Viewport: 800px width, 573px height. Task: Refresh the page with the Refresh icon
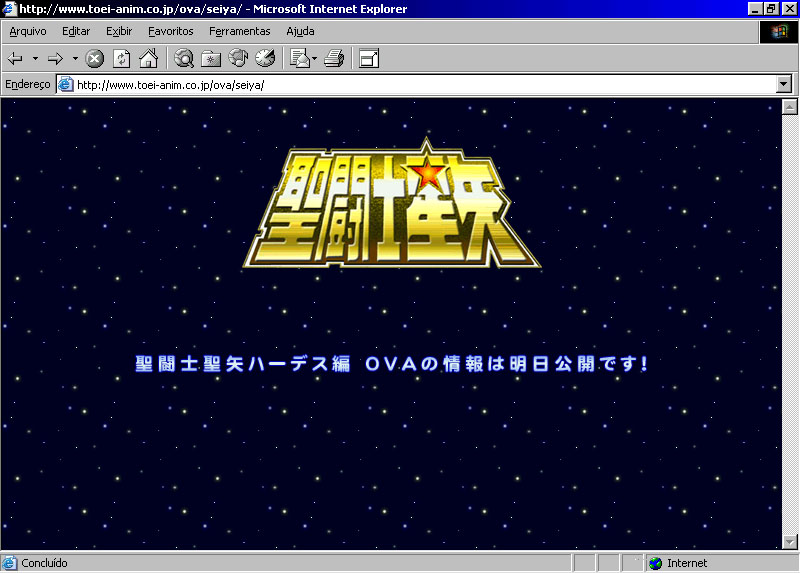tap(121, 59)
